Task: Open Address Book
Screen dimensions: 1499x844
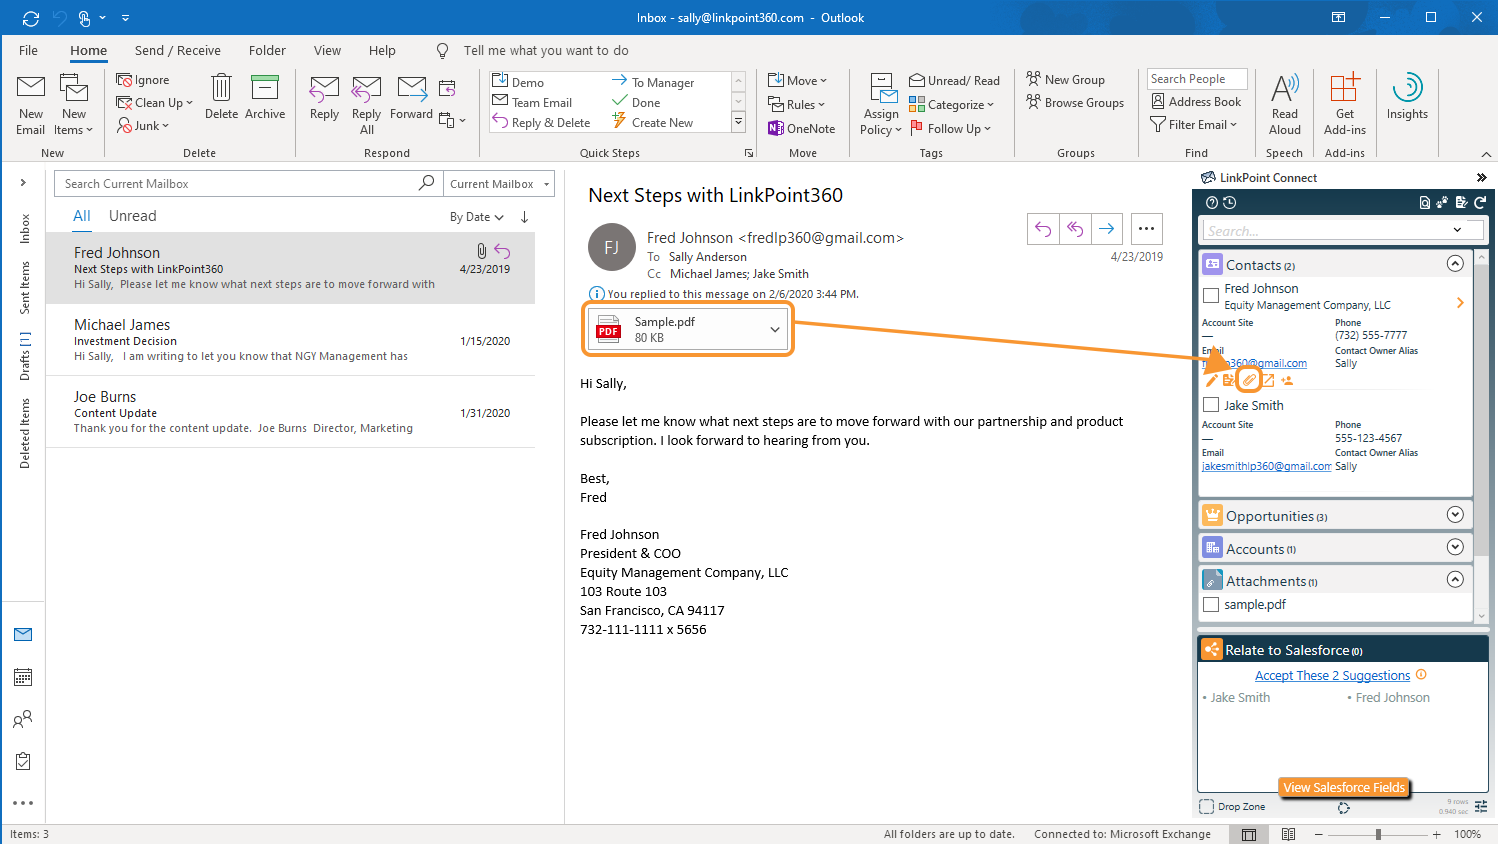Action: (x=1196, y=101)
